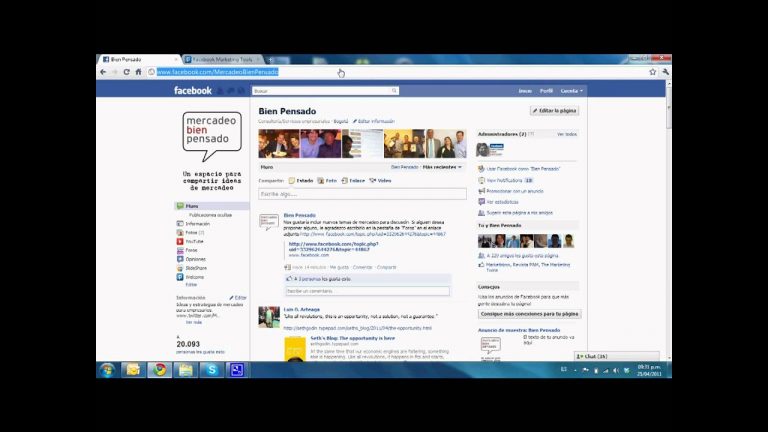The height and width of the screenshot is (432, 768).
Task: Click 'Anuncio de muestra: Bien Pensado' link
Action: point(519,330)
